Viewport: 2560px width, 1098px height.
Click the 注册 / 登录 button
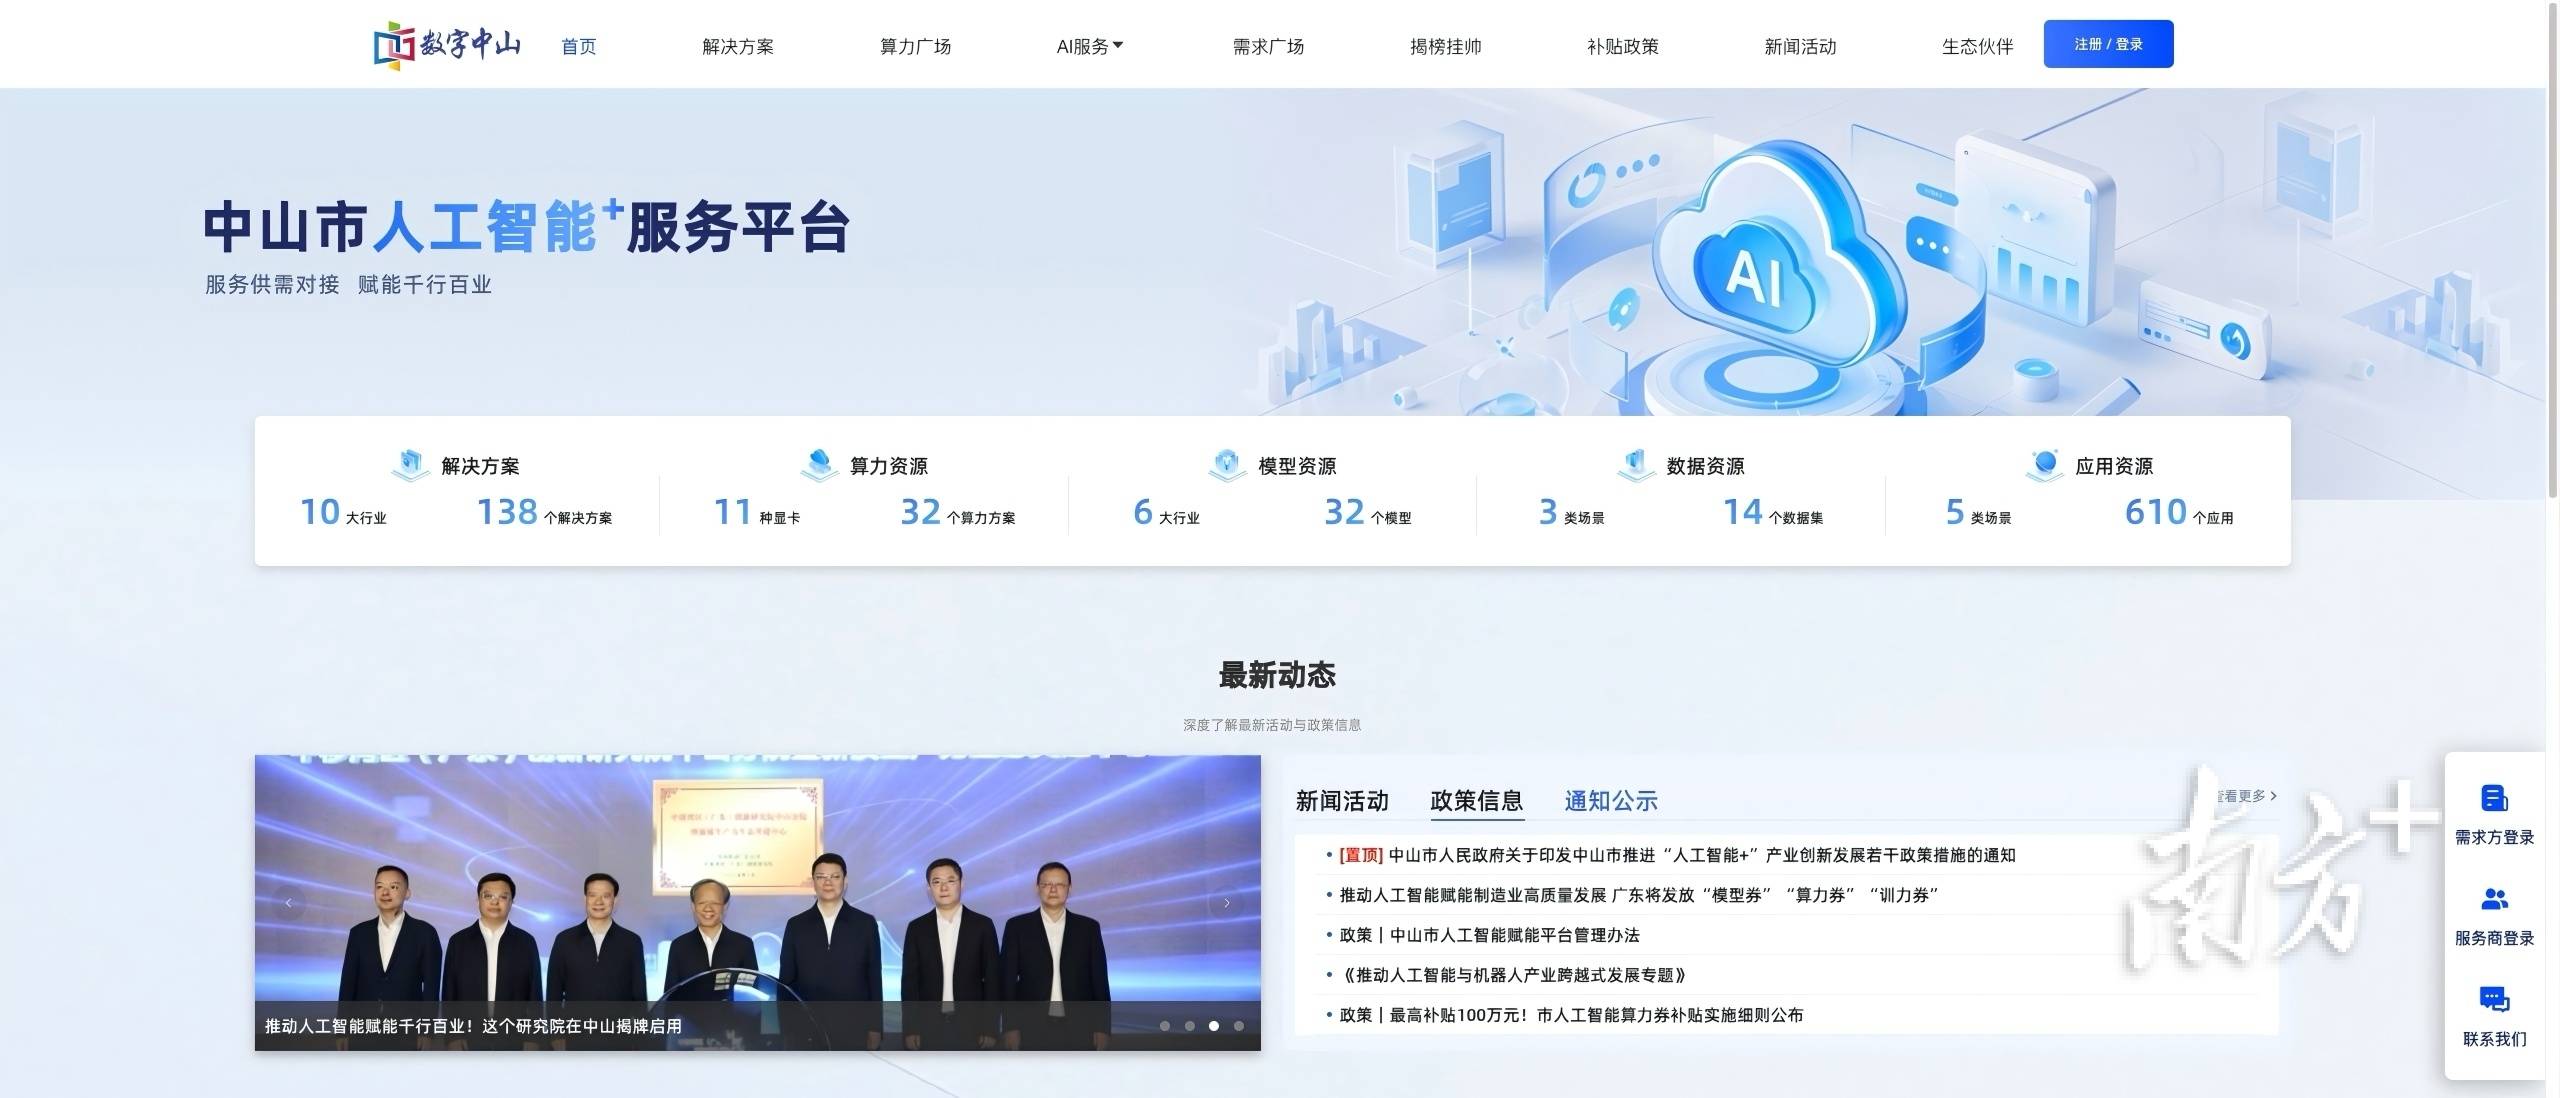coord(2108,44)
